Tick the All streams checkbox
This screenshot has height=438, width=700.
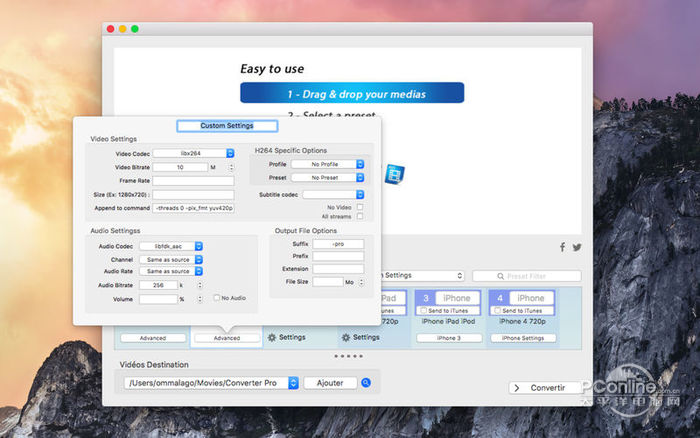pos(360,217)
